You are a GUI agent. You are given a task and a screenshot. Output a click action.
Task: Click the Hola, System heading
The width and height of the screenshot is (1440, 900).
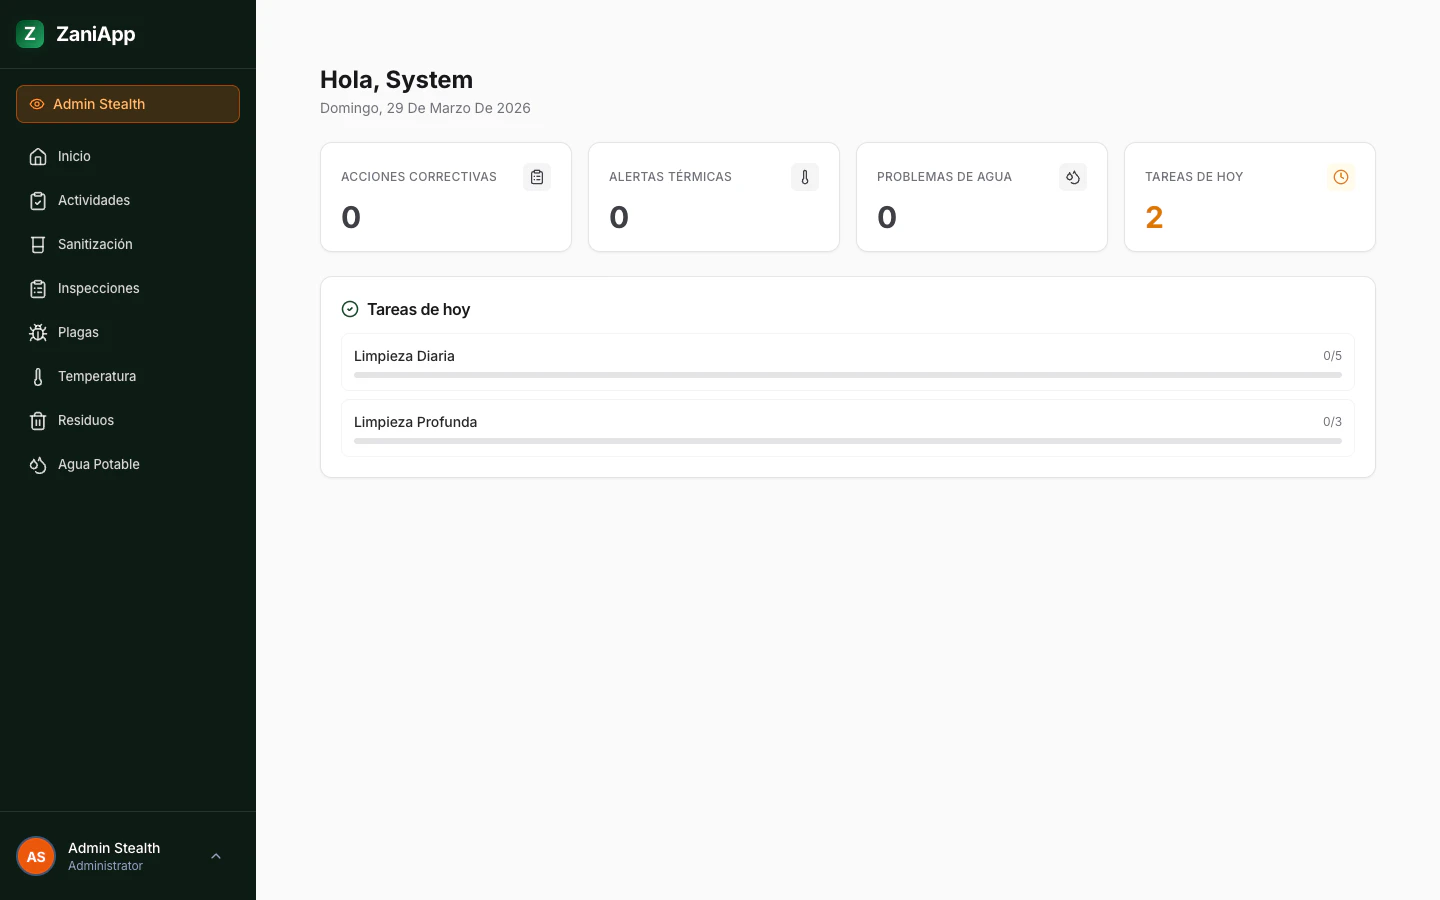(x=396, y=80)
